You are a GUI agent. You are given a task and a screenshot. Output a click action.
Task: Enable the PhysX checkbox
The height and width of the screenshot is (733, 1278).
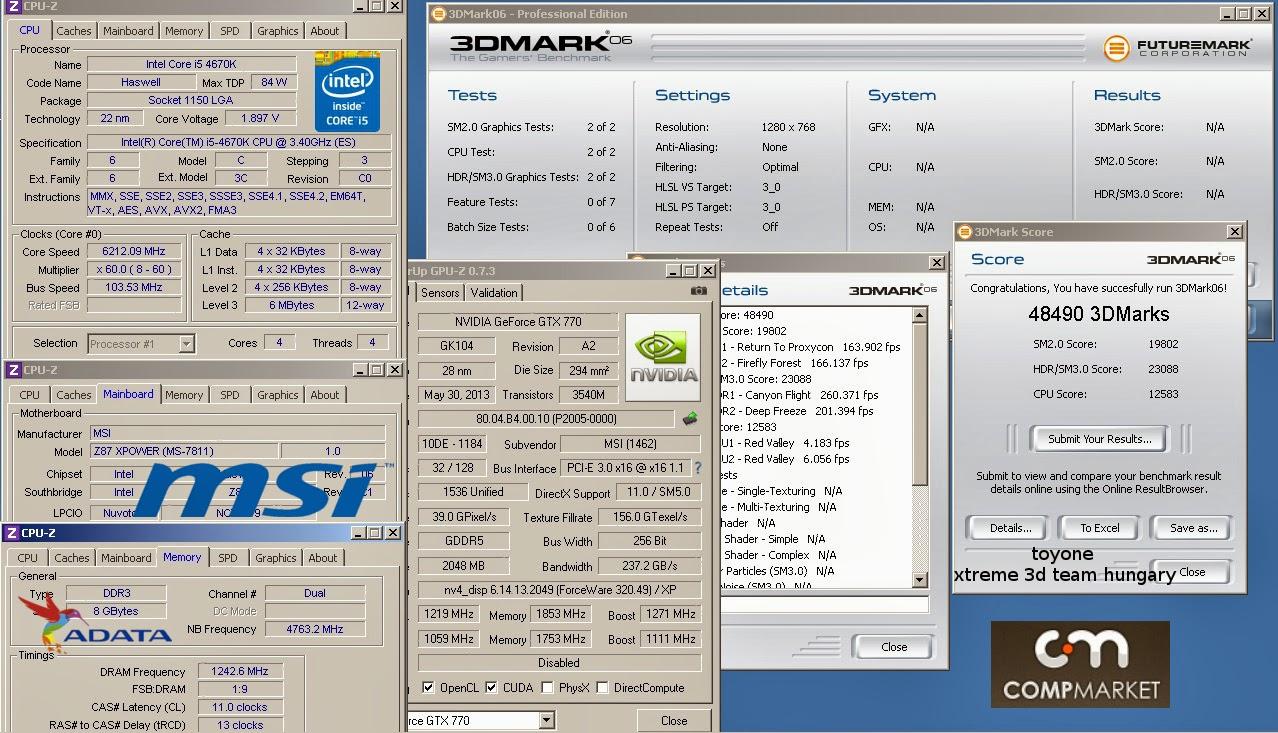547,688
